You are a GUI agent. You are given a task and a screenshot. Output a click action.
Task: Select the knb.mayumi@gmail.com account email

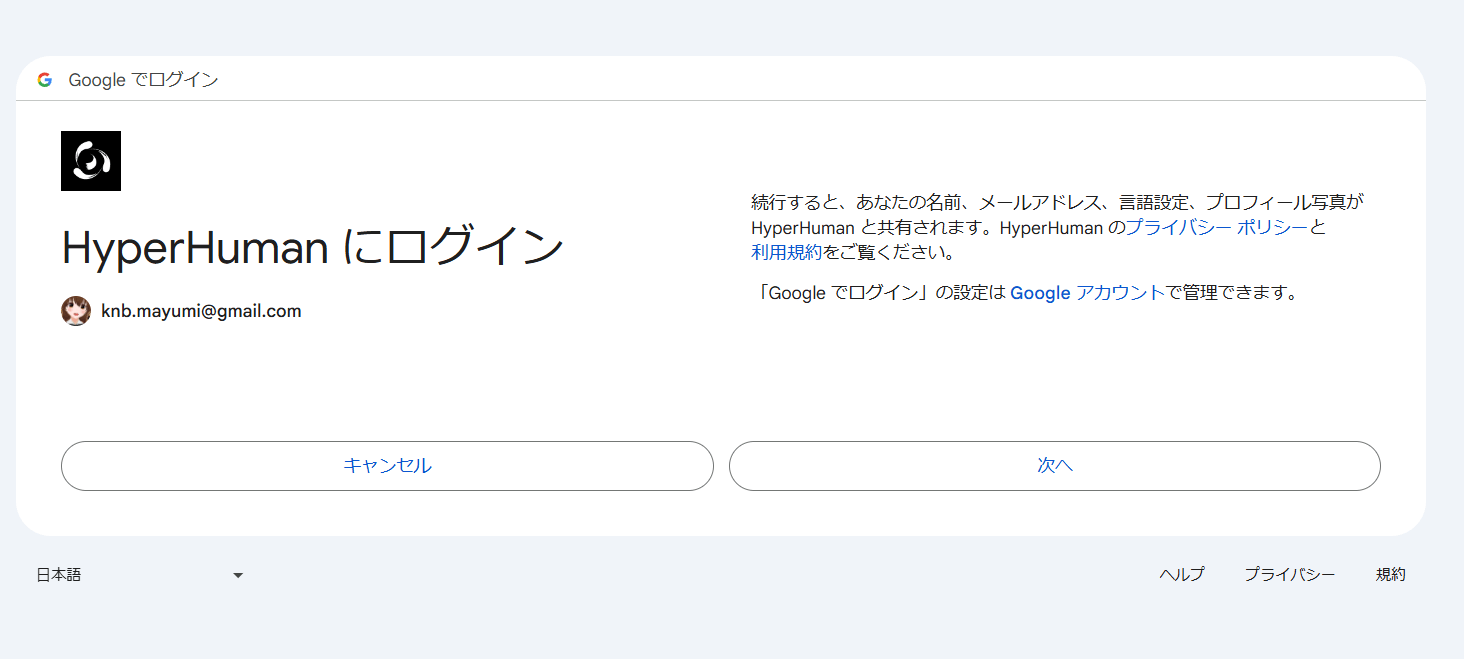click(x=201, y=311)
